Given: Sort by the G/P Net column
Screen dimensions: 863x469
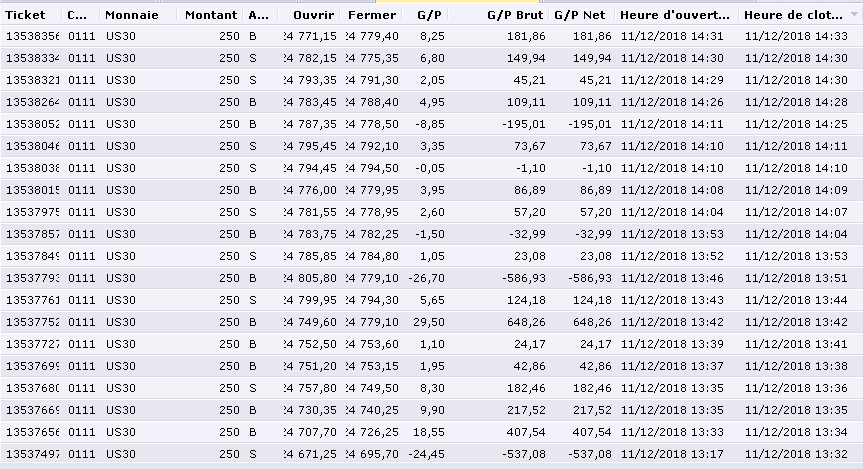Looking at the screenshot, I should 579,15.
